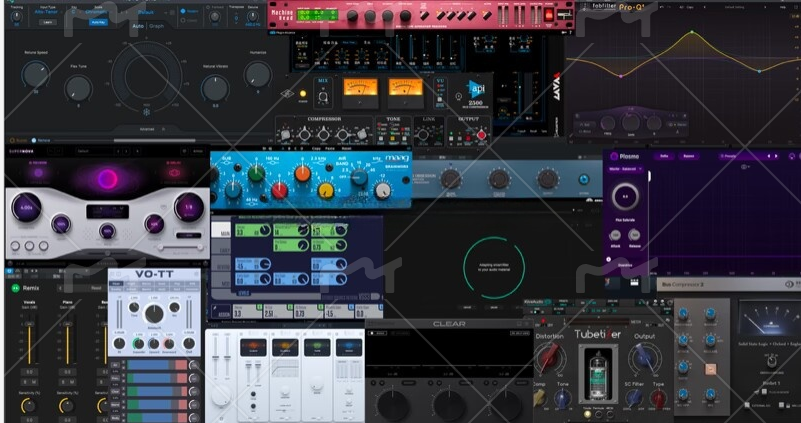Click the red power button on Machine Head
The width and height of the screenshot is (801, 423).
pos(549,14)
